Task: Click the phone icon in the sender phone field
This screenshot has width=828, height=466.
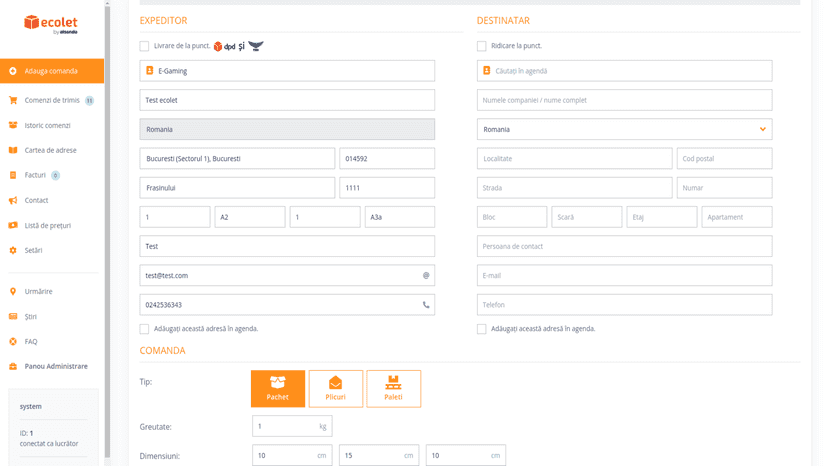Action: point(426,305)
